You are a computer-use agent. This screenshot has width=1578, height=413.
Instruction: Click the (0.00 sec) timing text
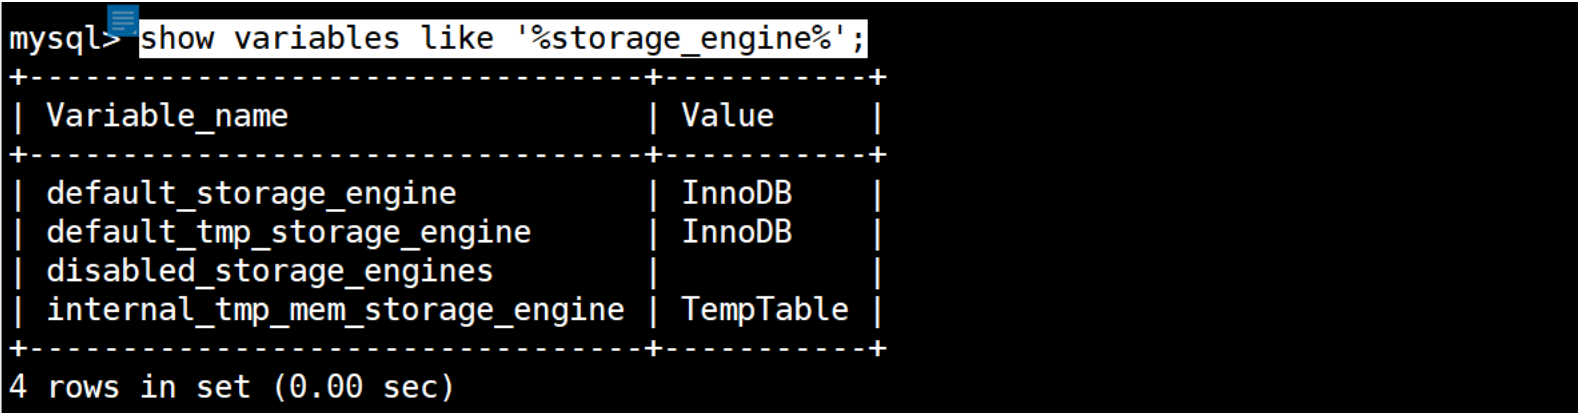[x=363, y=387]
